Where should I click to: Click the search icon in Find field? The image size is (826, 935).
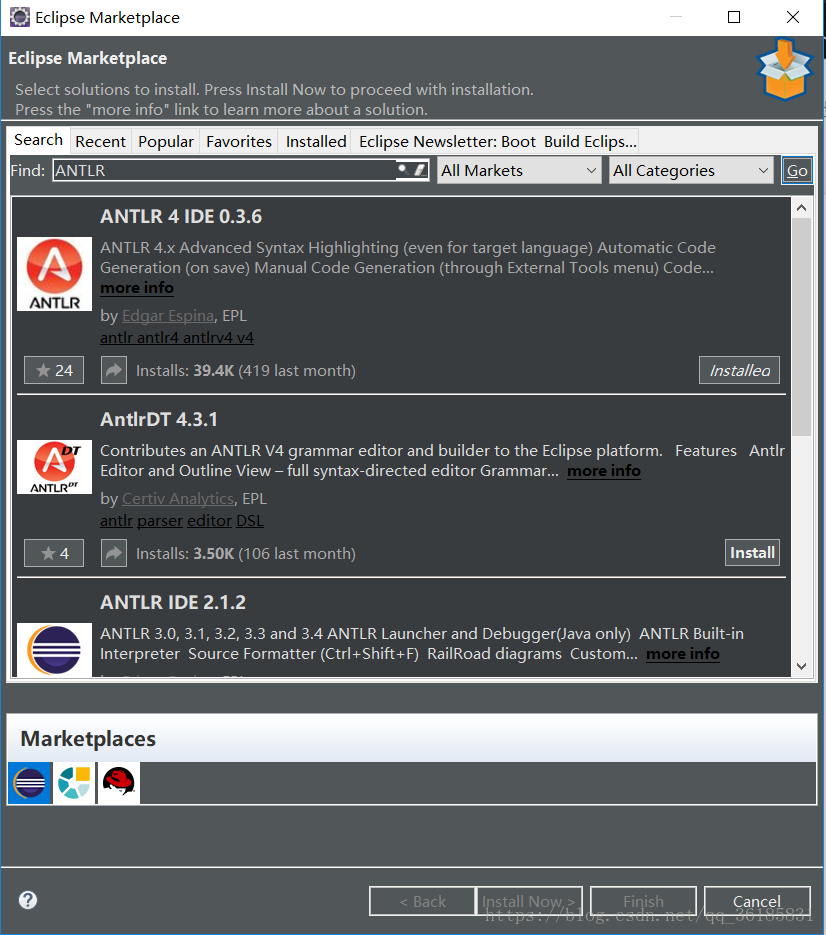(x=404, y=170)
